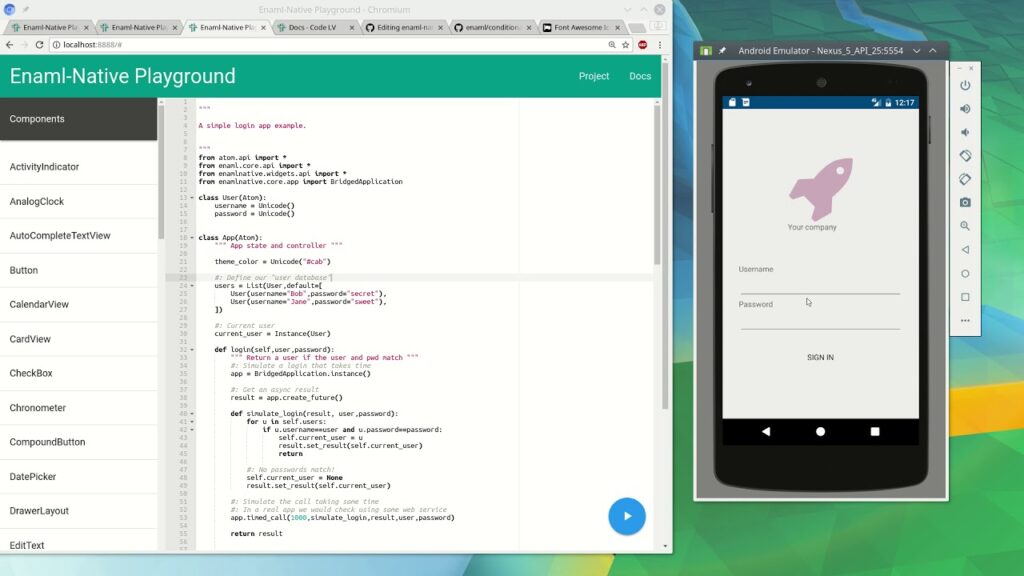The image size is (1024, 576).
Task: Collapse the class App fold arrow
Action: click(192, 238)
